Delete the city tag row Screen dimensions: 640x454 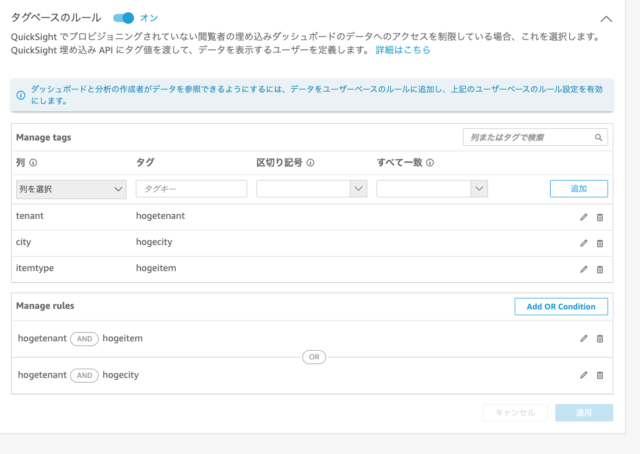tap(600, 243)
